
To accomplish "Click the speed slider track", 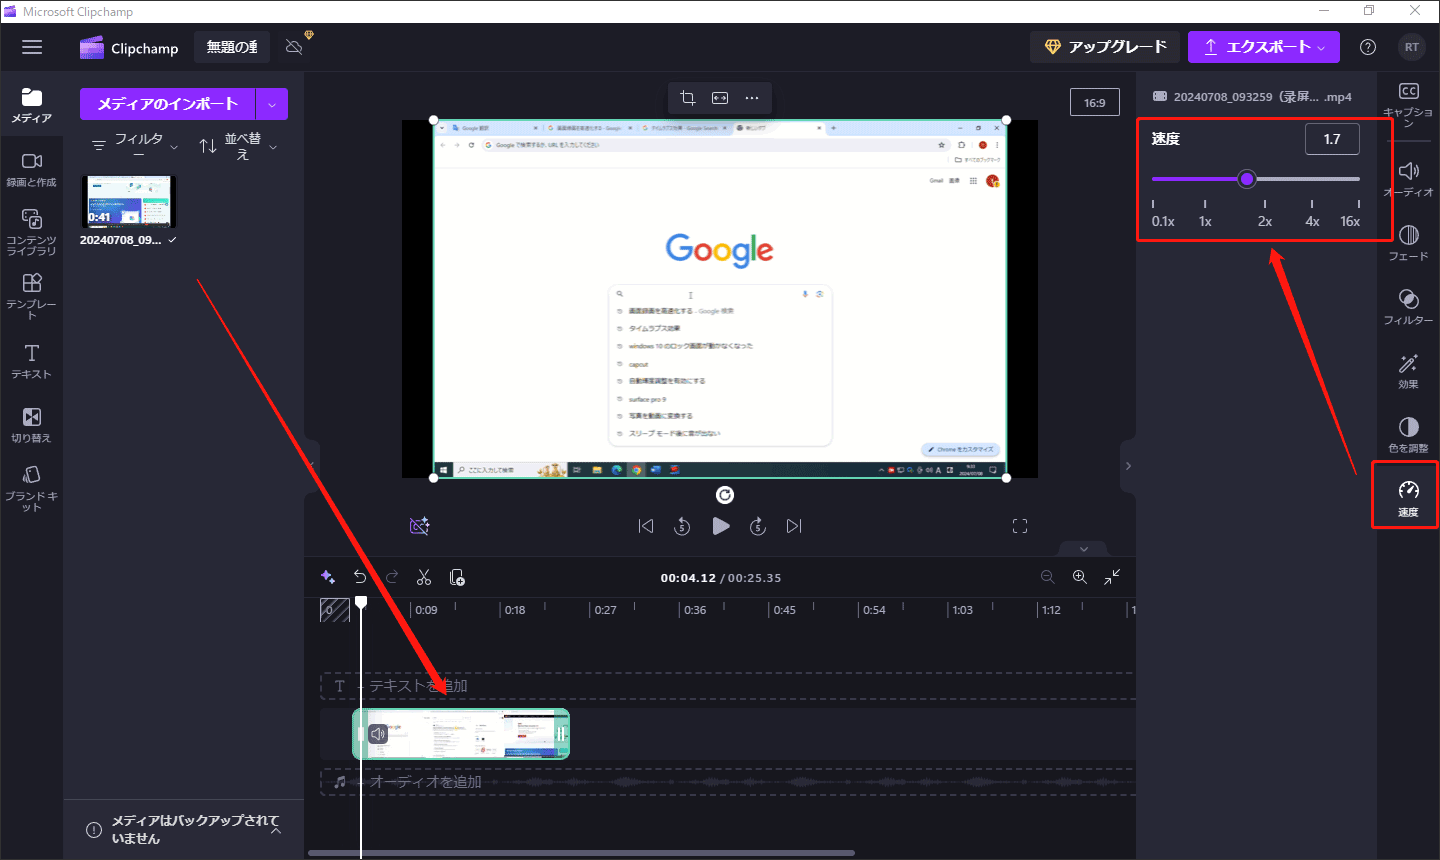I will (x=1256, y=179).
